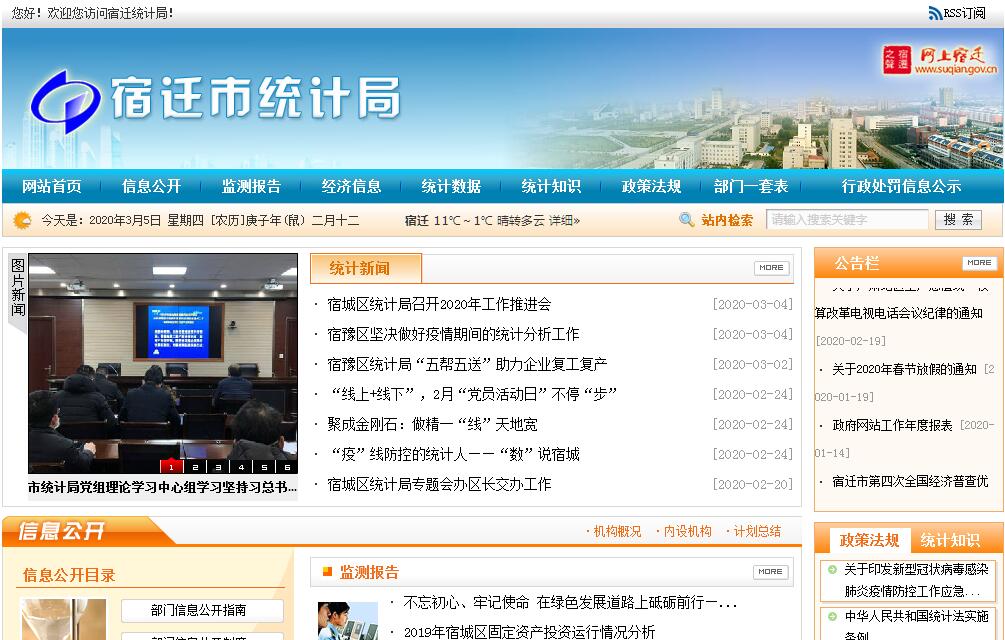Expand weather details via 详细» link
The height and width of the screenshot is (640, 1005).
pos(563,220)
